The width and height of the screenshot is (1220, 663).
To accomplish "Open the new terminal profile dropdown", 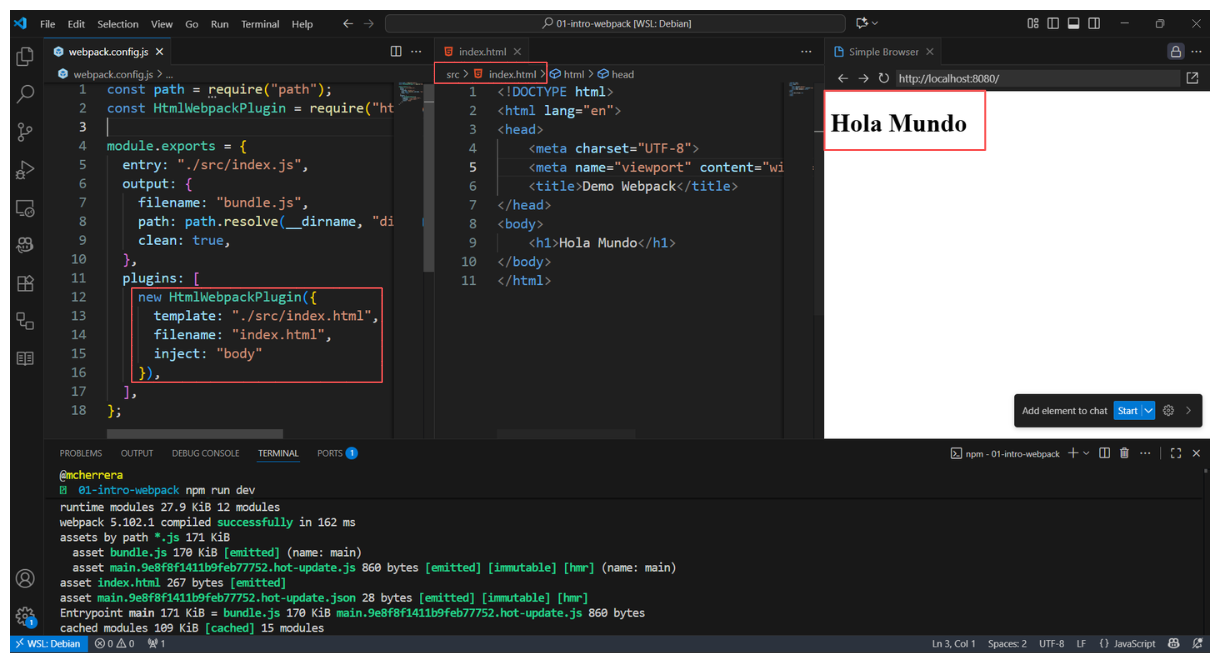I will coord(1086,453).
